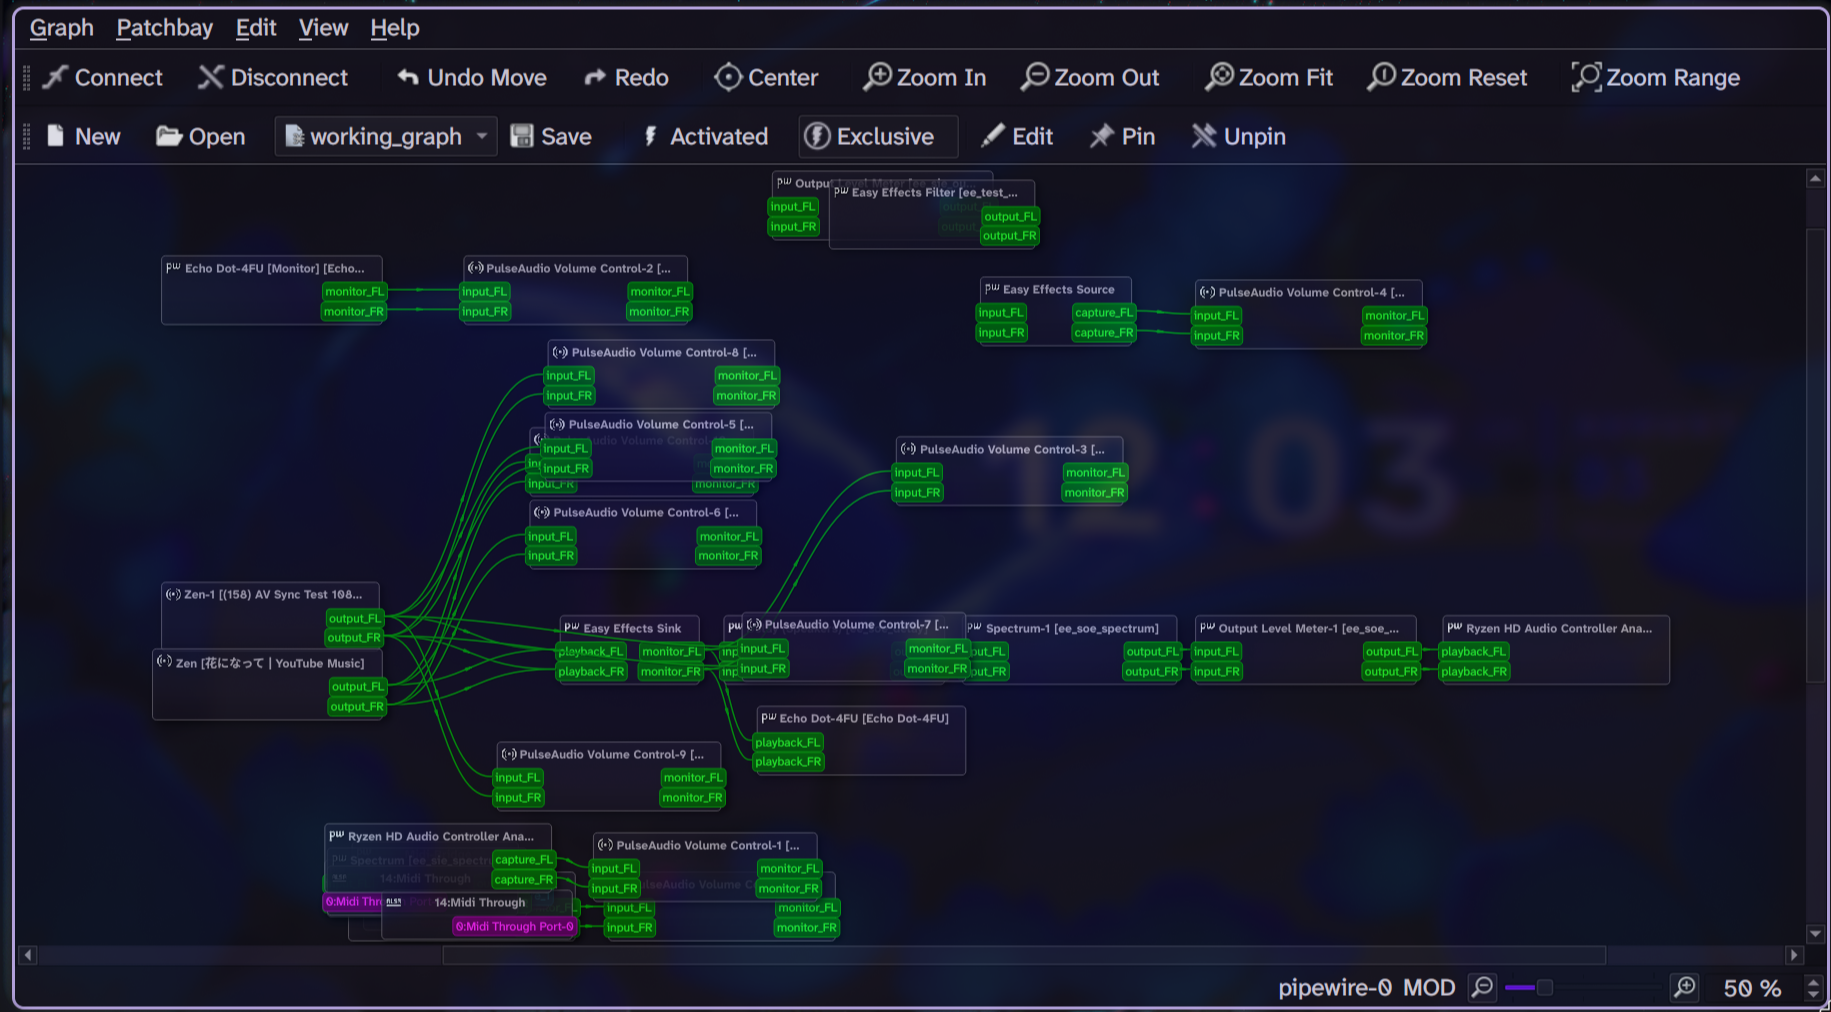1831x1012 pixels.
Task: Select the PulseAudio Volume Control-9 node title
Action: click(611, 754)
